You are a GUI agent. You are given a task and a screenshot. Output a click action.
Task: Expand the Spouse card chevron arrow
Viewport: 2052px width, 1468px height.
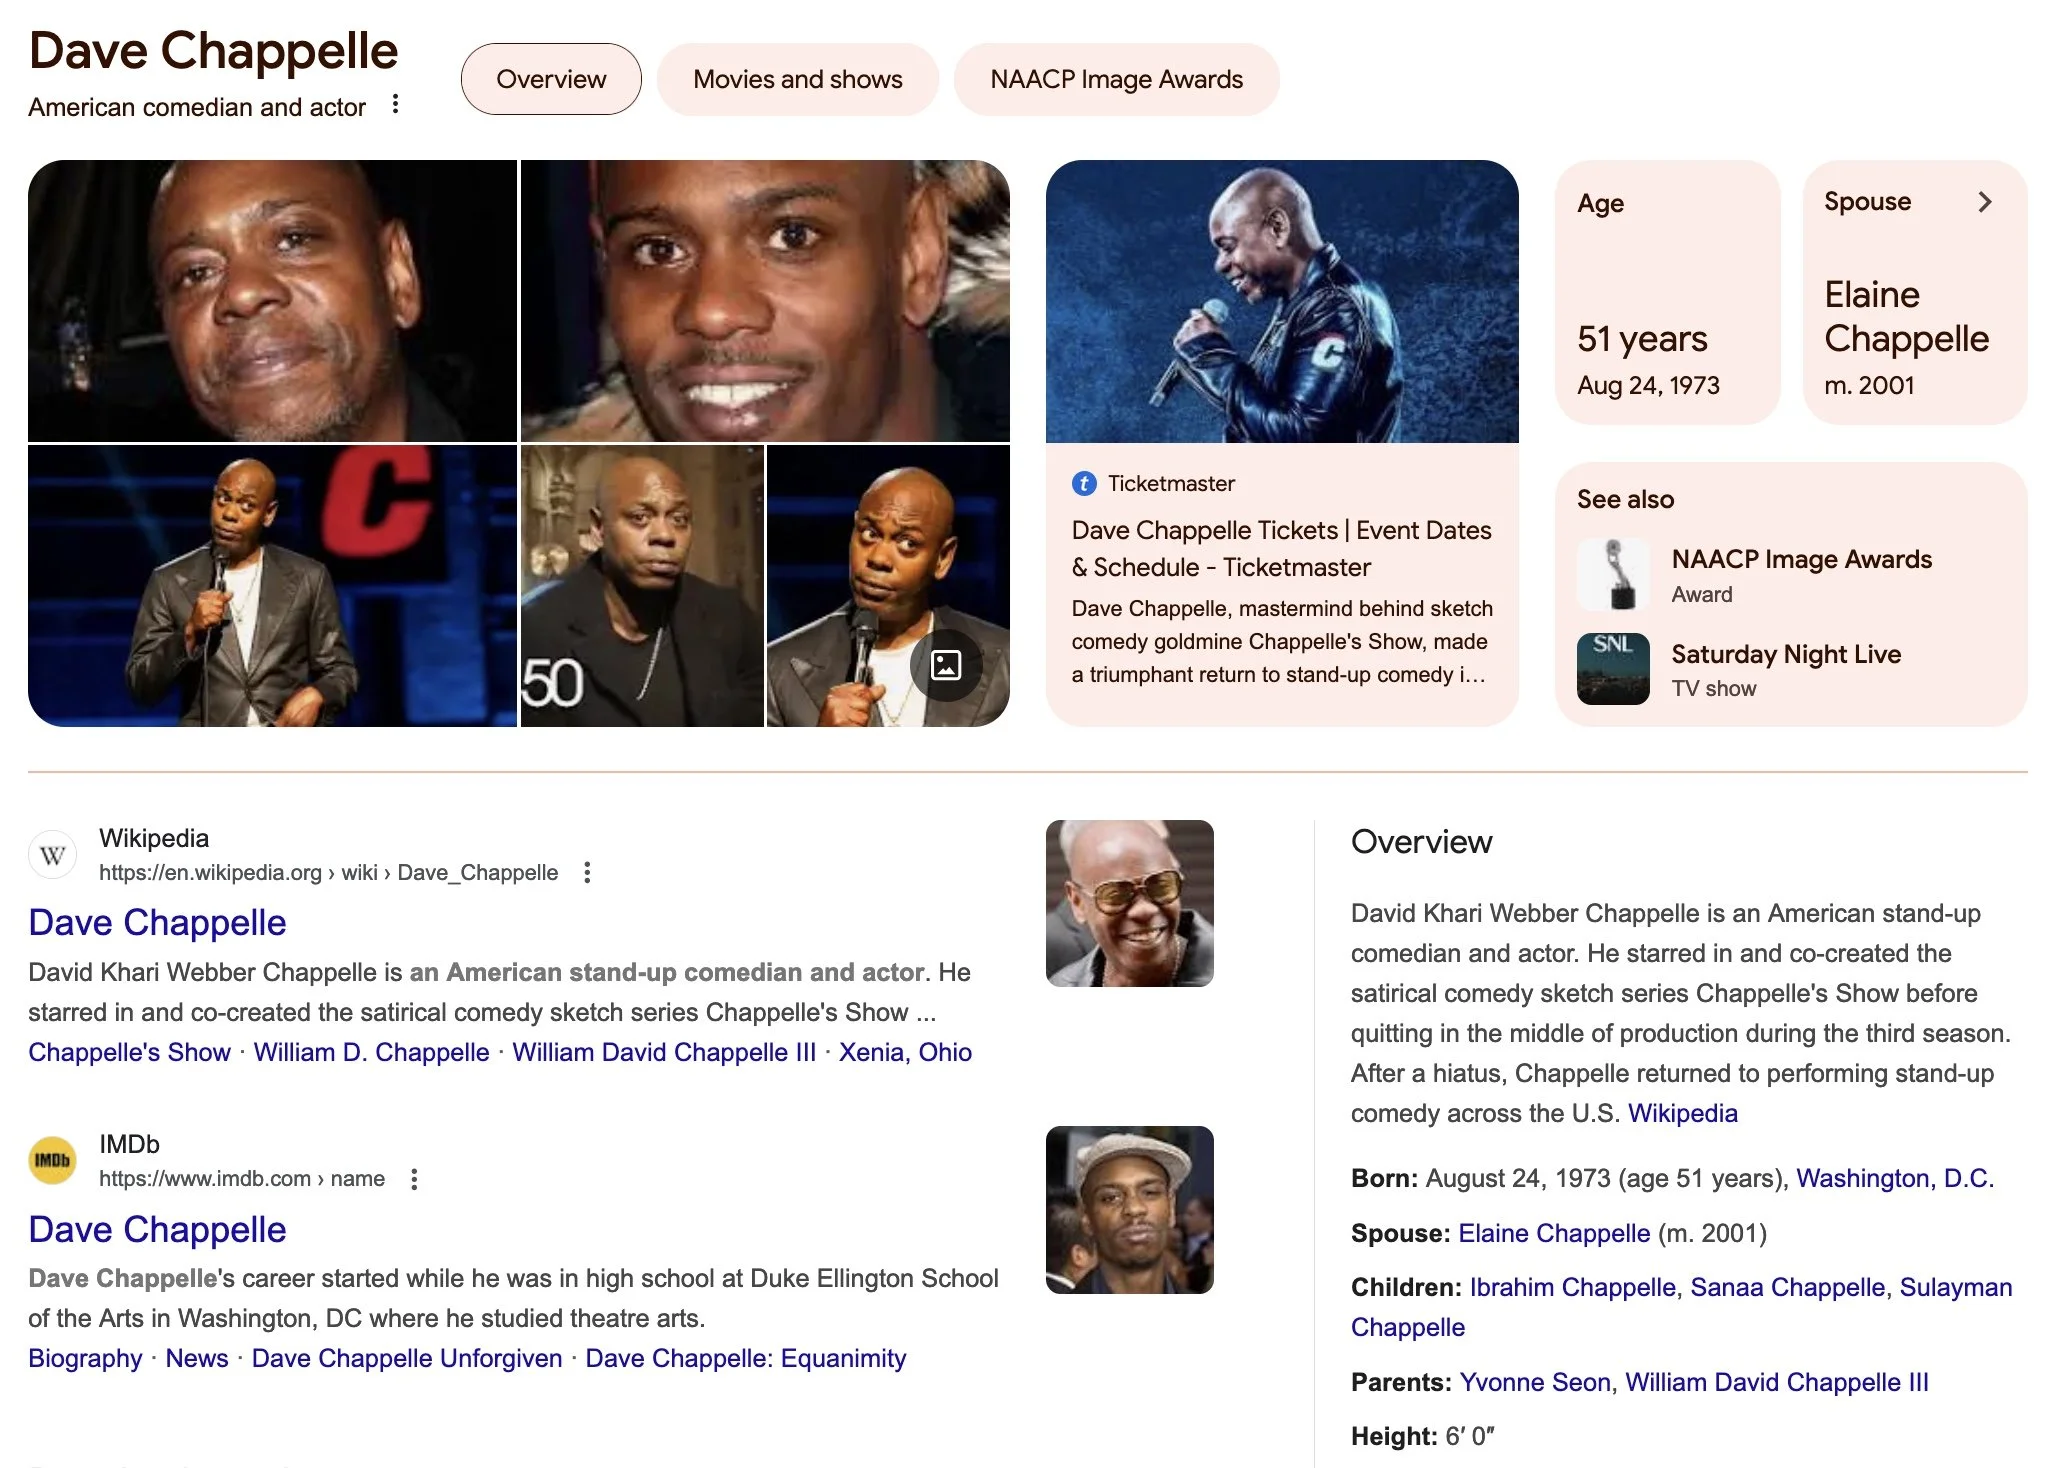click(x=1985, y=202)
